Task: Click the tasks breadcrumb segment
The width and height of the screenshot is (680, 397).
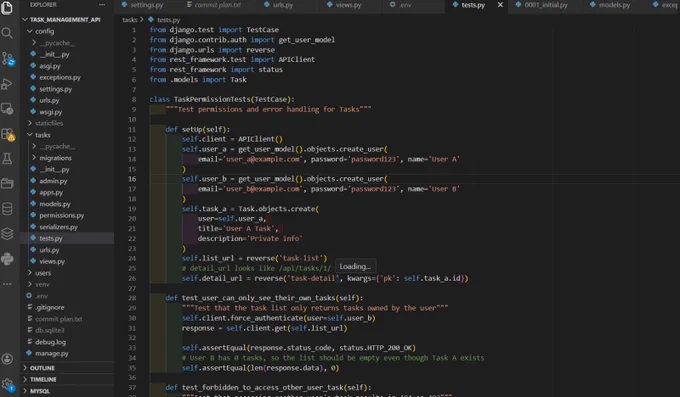Action: pyautogui.click(x=130, y=20)
